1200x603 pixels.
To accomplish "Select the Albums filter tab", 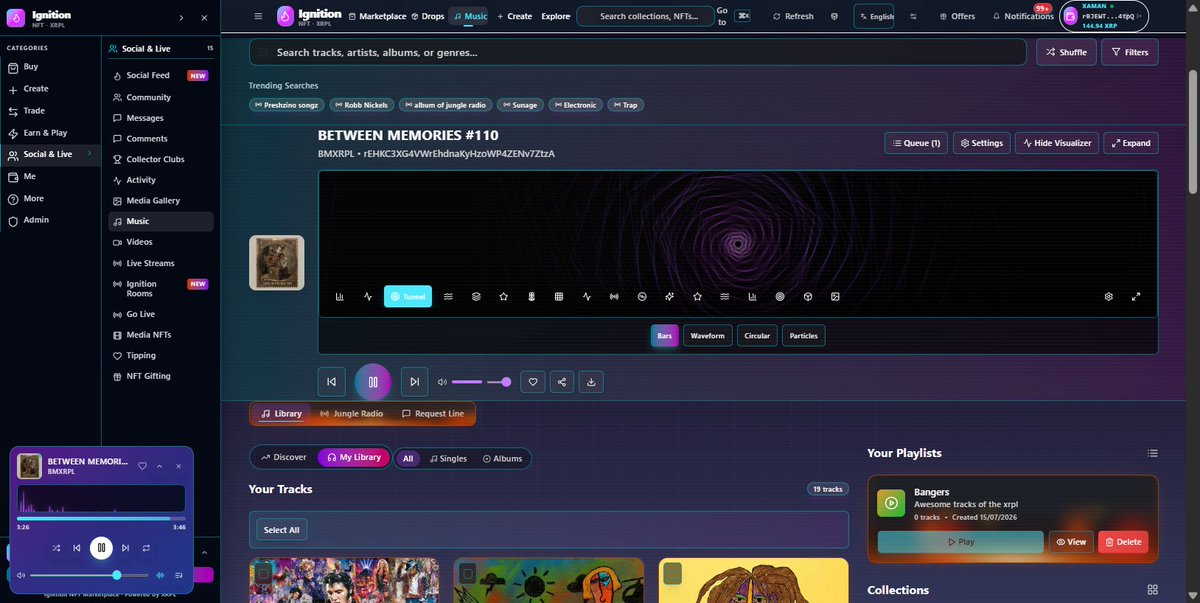I will pos(502,459).
